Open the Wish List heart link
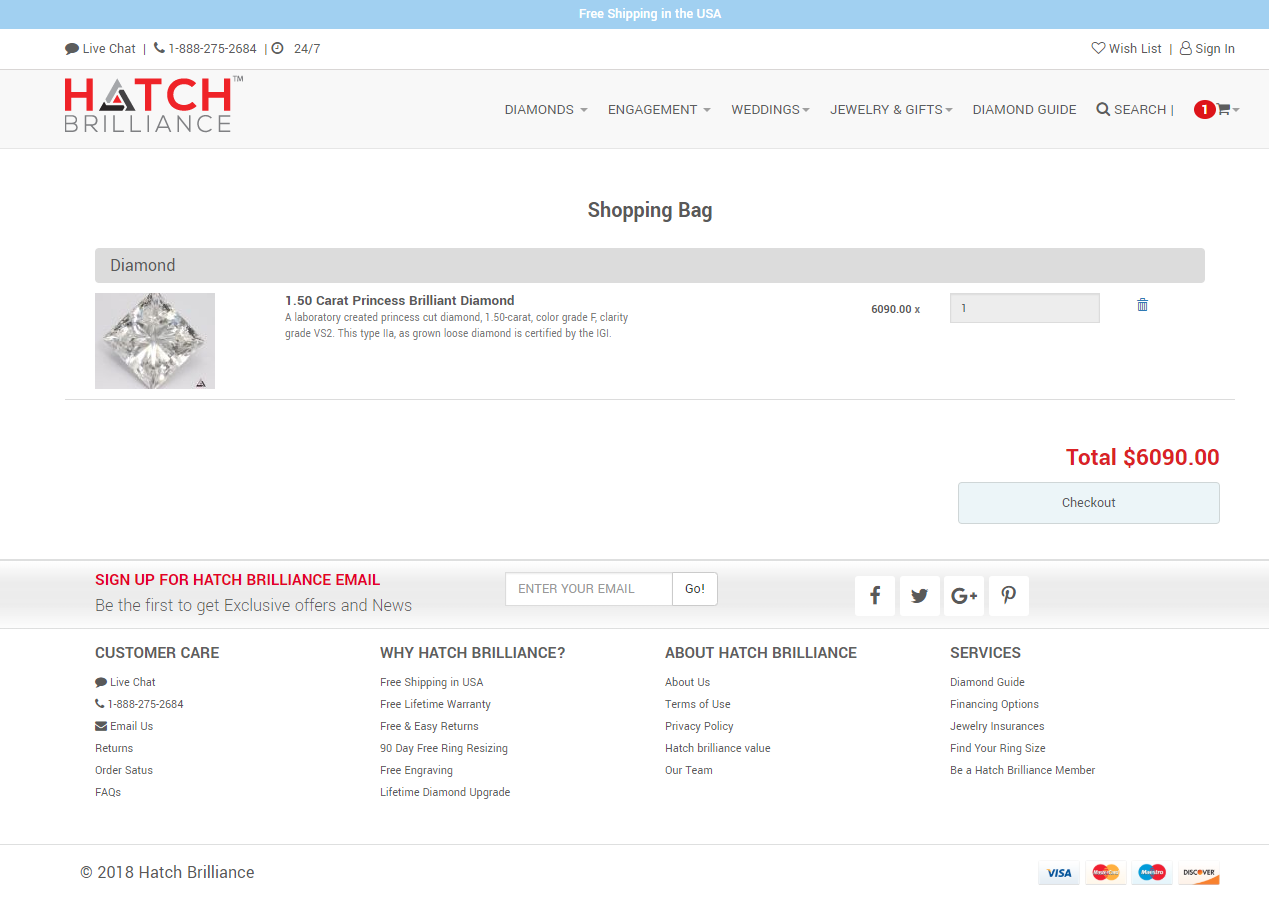 (x=1126, y=48)
